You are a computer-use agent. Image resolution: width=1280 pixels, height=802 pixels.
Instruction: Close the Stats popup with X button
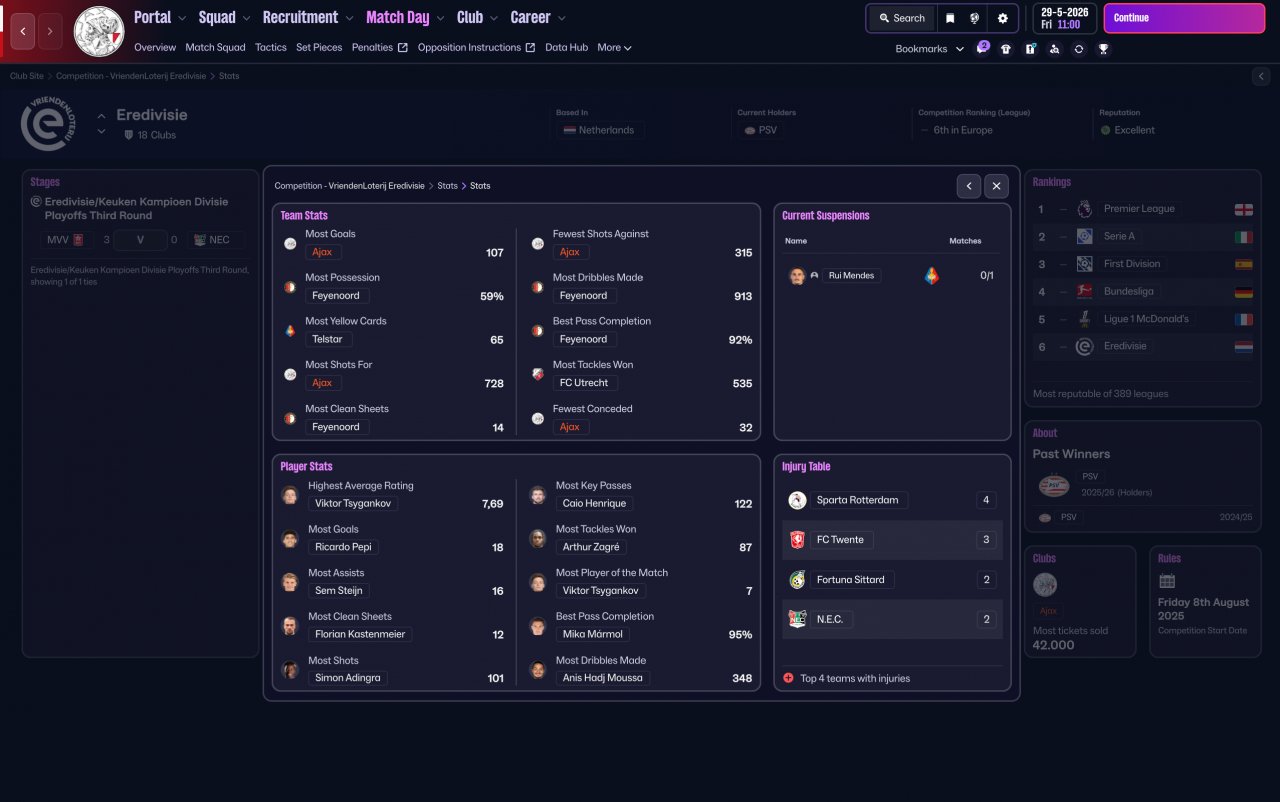pos(996,186)
